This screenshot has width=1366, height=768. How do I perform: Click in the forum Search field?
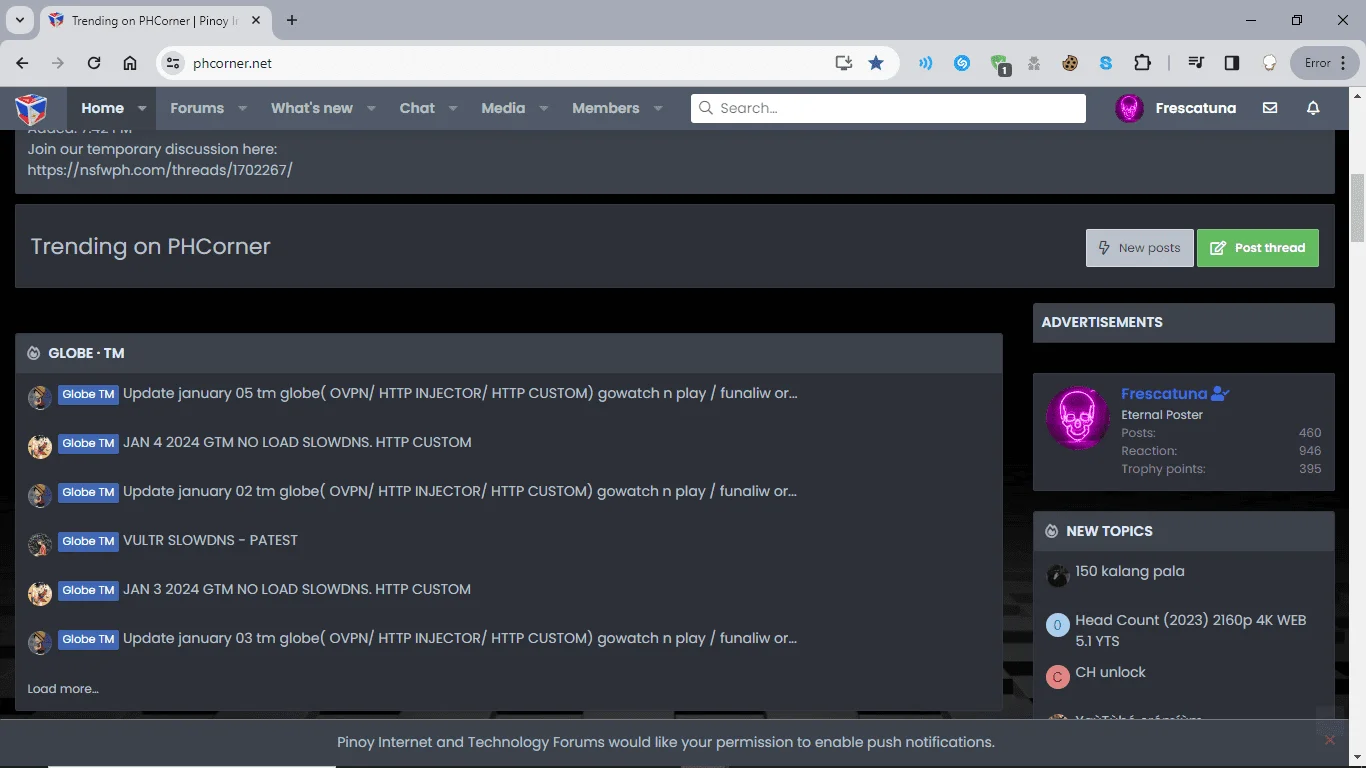[888, 108]
